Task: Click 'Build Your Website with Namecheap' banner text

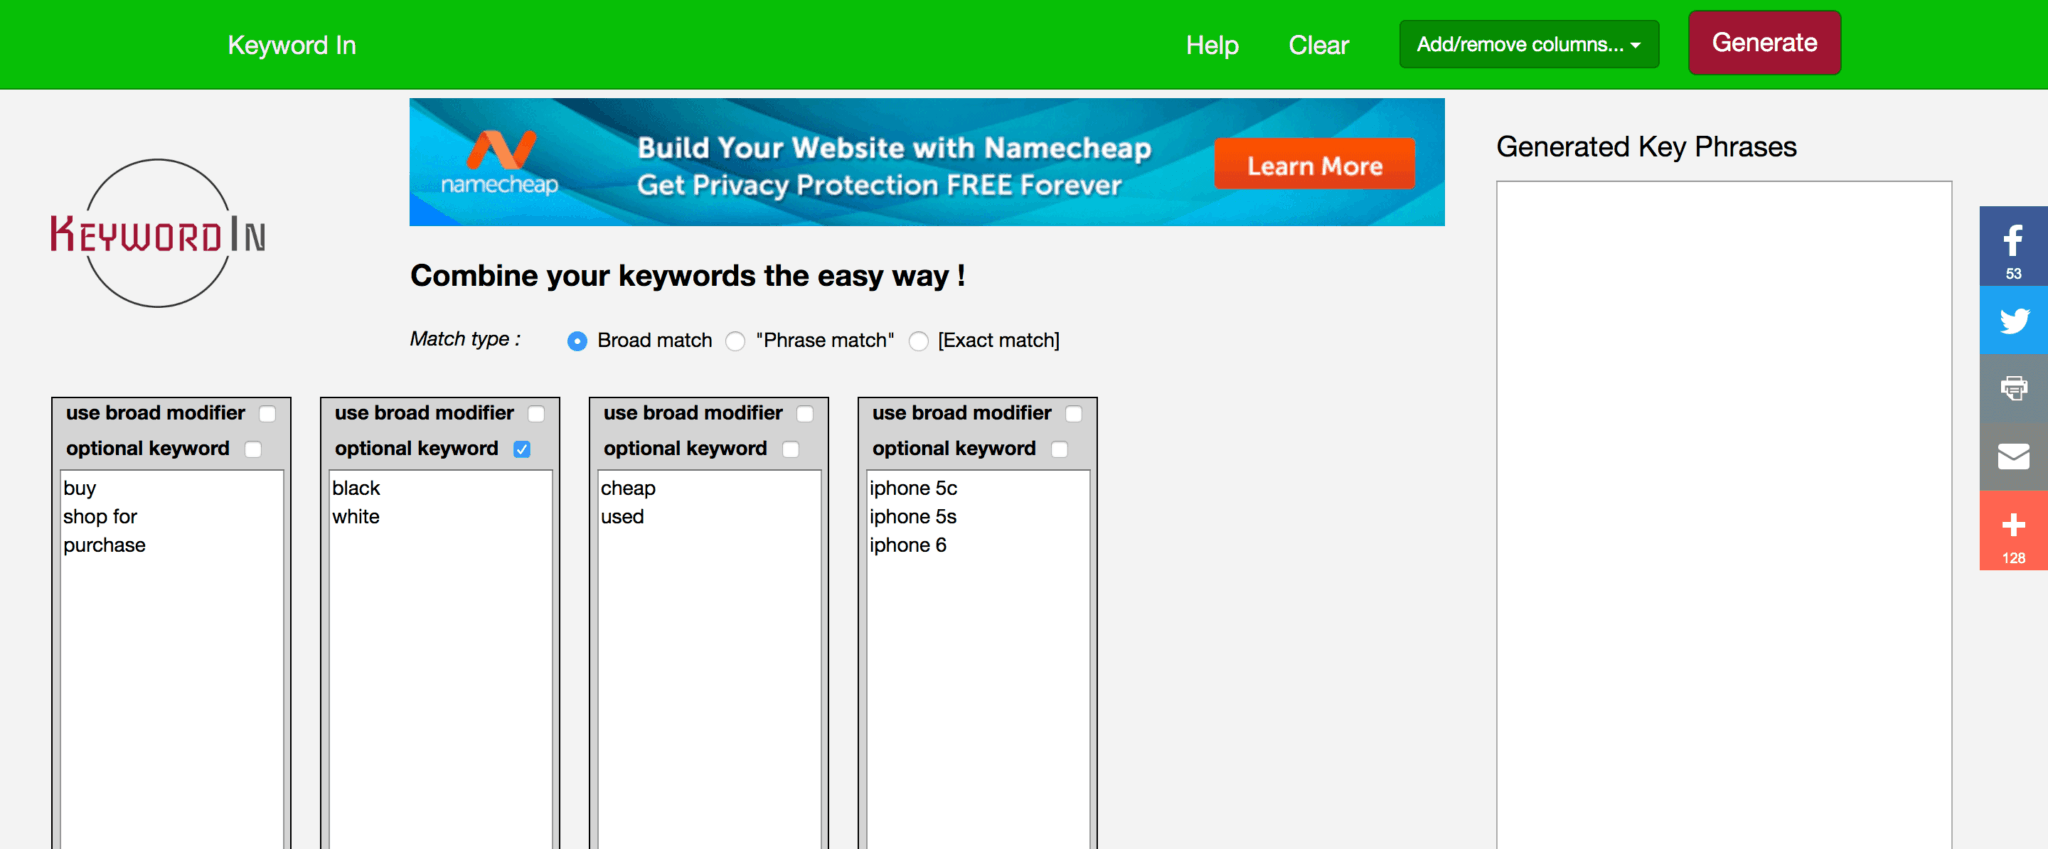Action: [894, 148]
